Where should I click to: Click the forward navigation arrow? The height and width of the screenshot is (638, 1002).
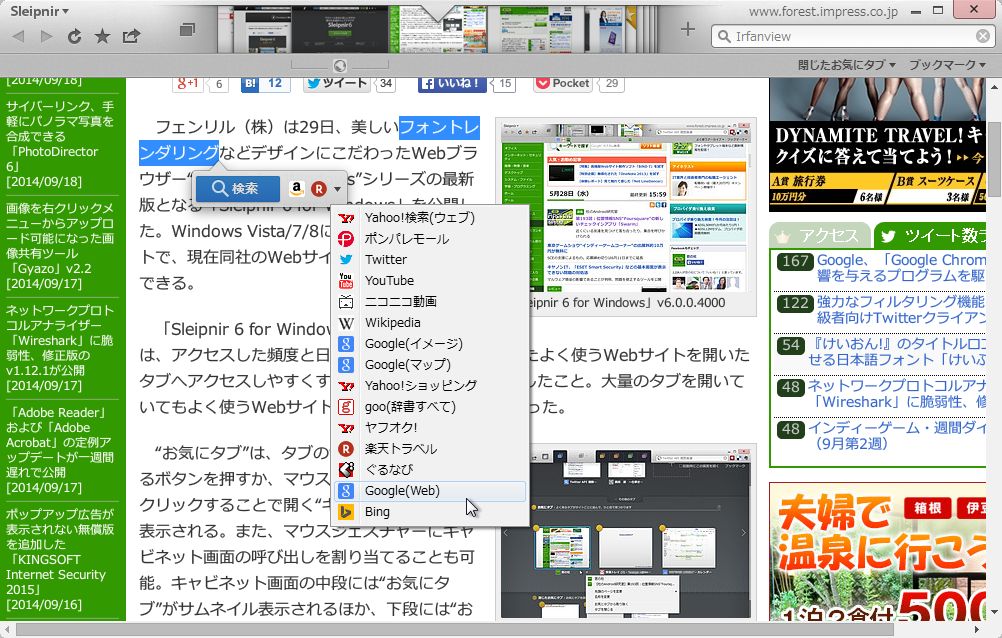tap(45, 35)
